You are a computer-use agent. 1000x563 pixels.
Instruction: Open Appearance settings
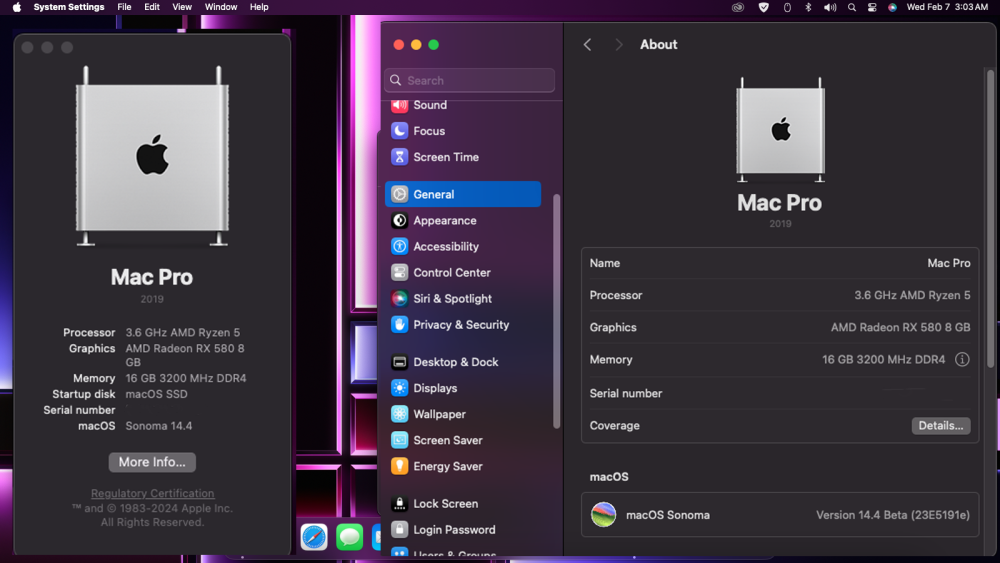(463, 221)
